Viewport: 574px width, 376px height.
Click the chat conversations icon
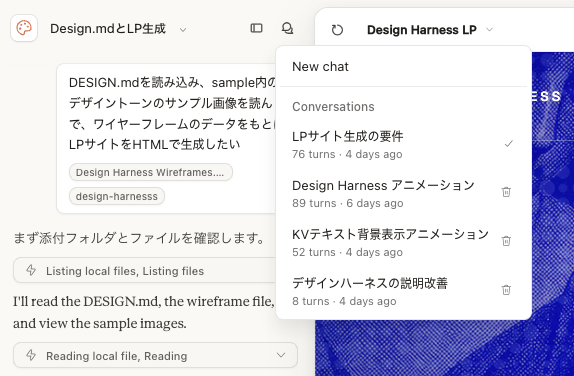(287, 28)
